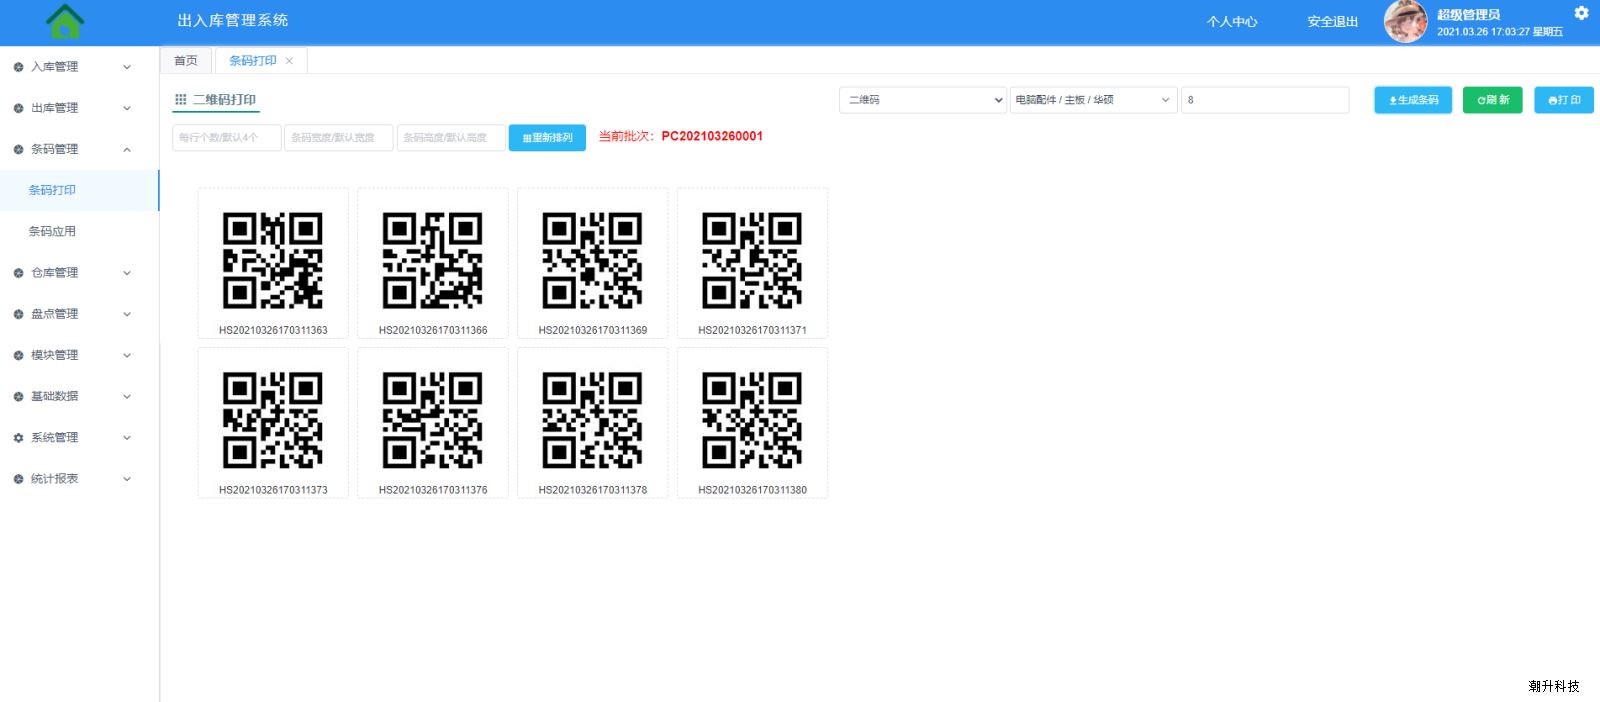Select QR code HS20210326170311366

(x=433, y=263)
